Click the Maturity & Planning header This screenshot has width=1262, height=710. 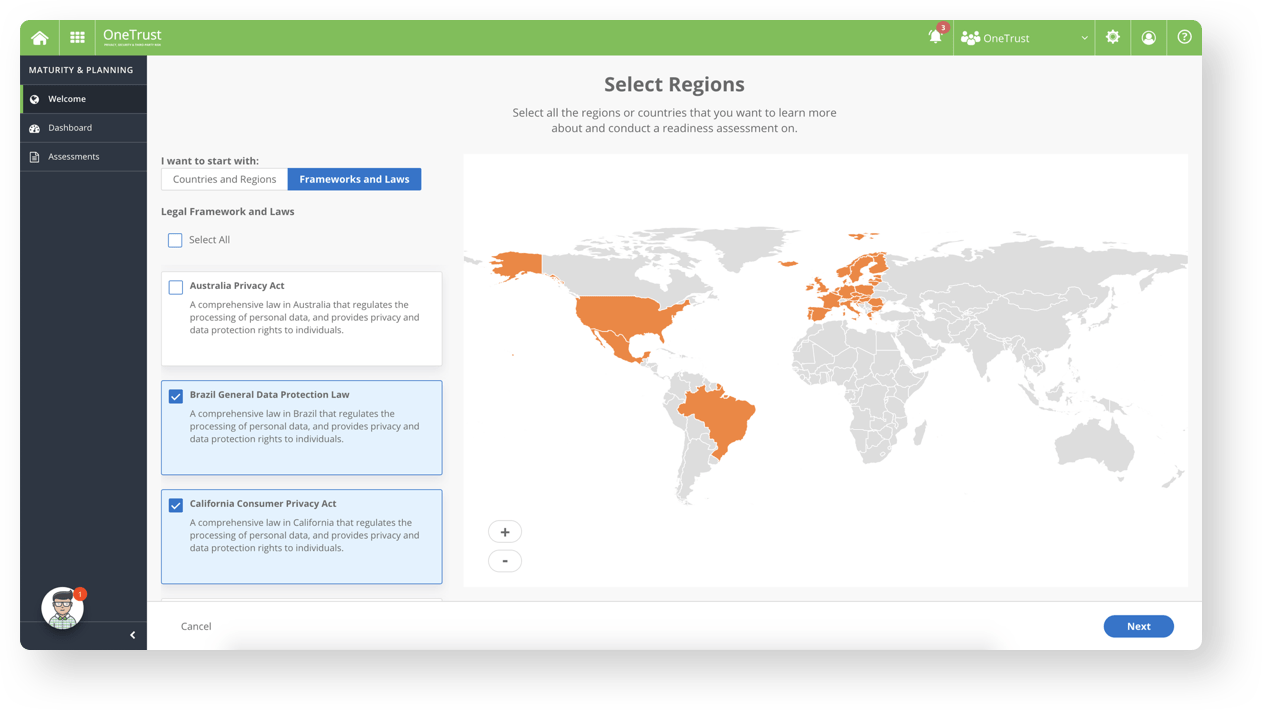[81, 70]
